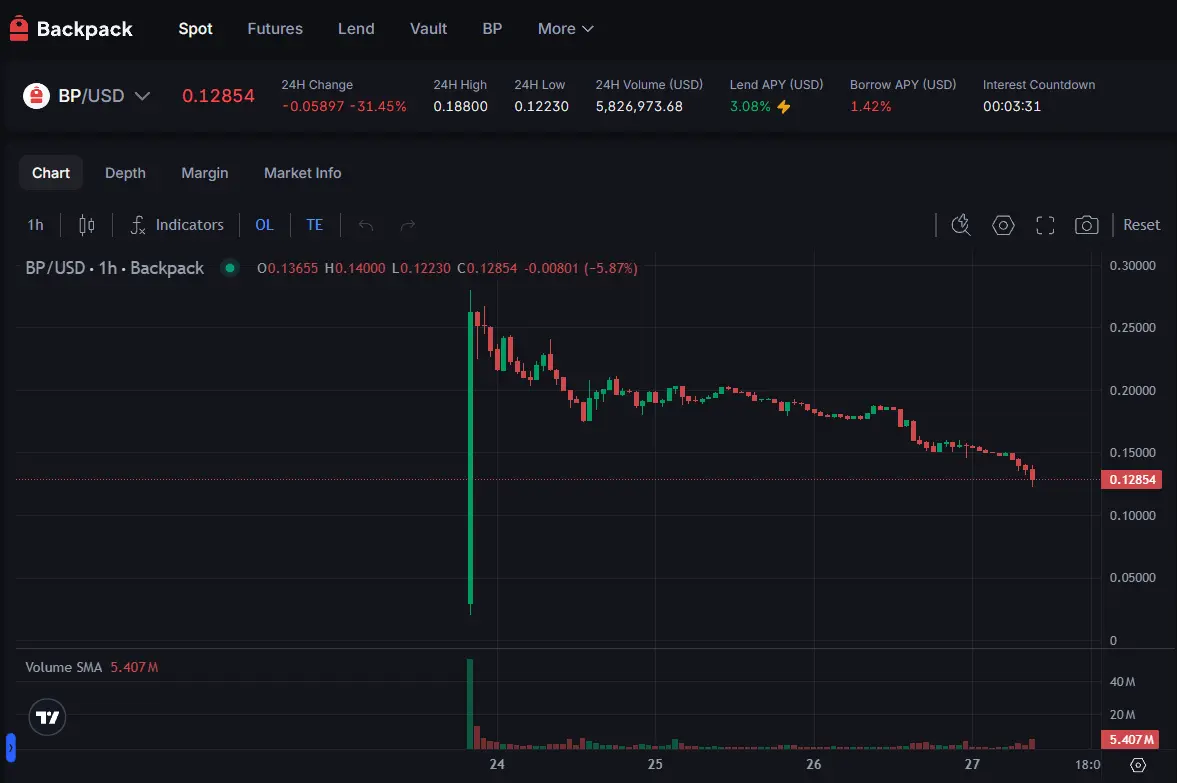Viewport: 1177px width, 783px height.
Task: Click the date label 25 on time axis
Action: [x=655, y=764]
